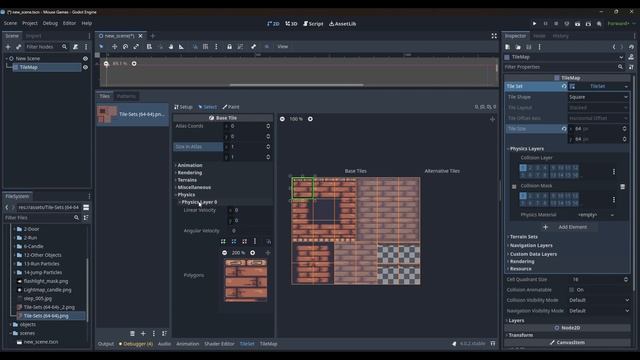Toggle Collision Mask bit 2
Viewport: 640px width, 360px height.
(x=530, y=196)
